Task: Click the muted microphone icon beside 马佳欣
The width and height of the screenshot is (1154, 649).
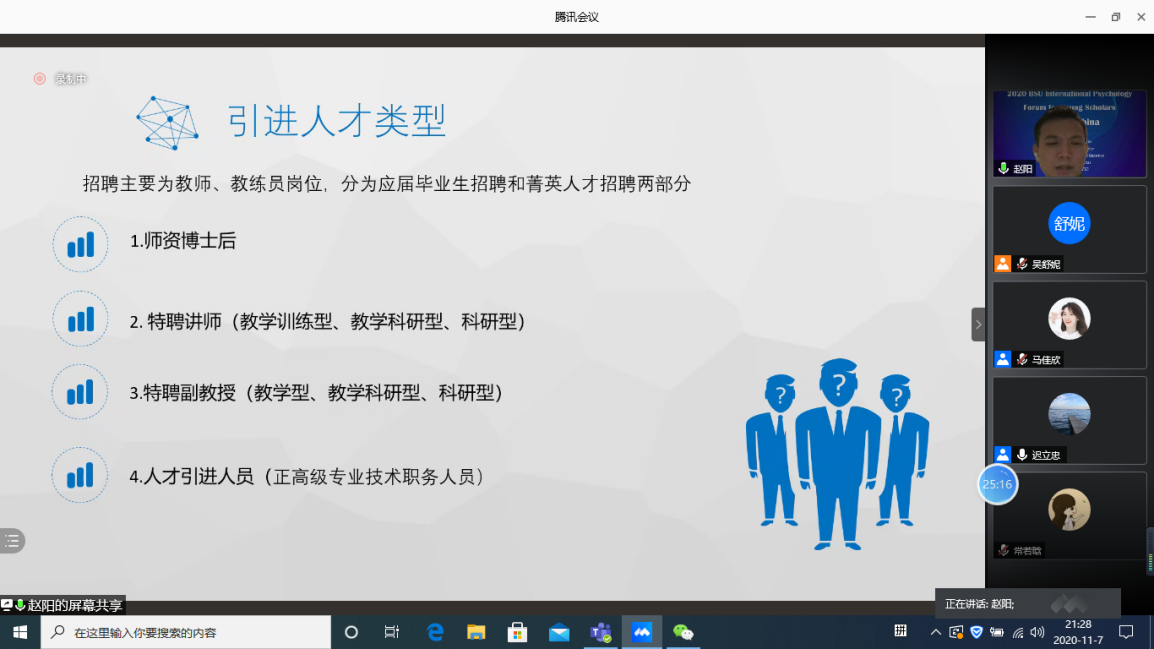Action: (x=1022, y=359)
